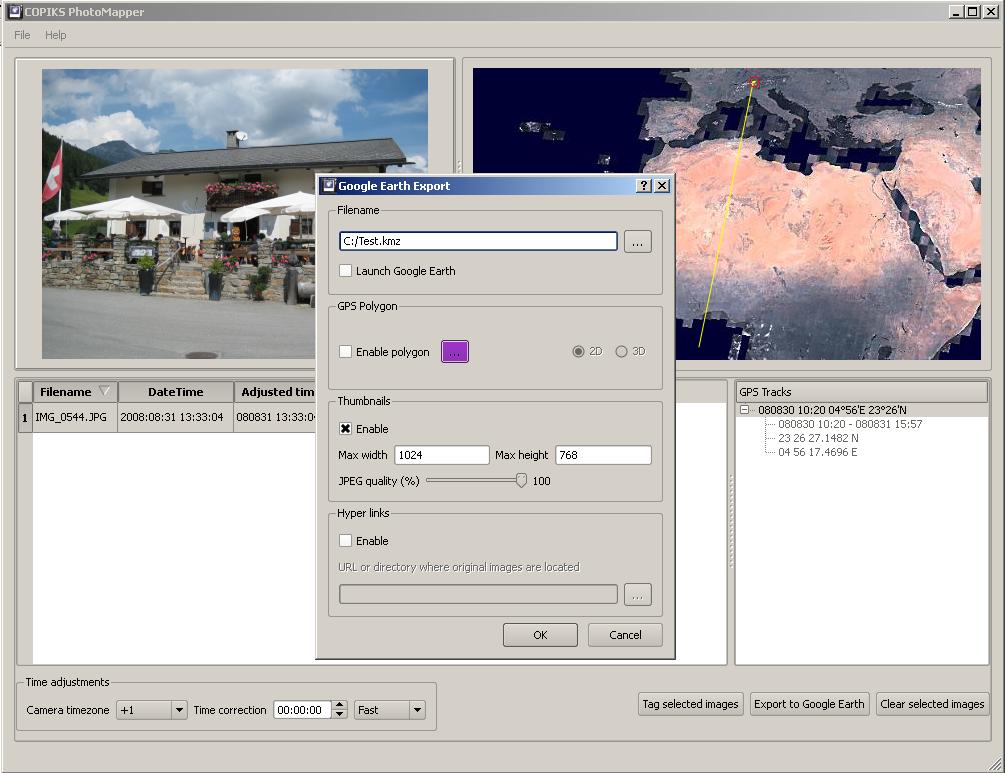1005x773 pixels.
Task: Decrease time correction with down arrow
Action: (x=340, y=715)
